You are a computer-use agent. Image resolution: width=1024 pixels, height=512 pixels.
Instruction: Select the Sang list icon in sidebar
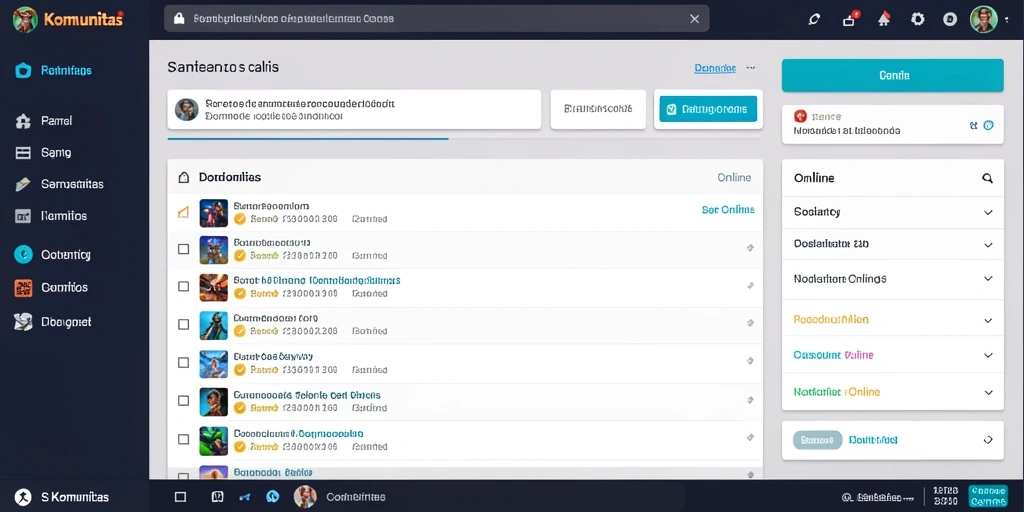click(x=23, y=153)
